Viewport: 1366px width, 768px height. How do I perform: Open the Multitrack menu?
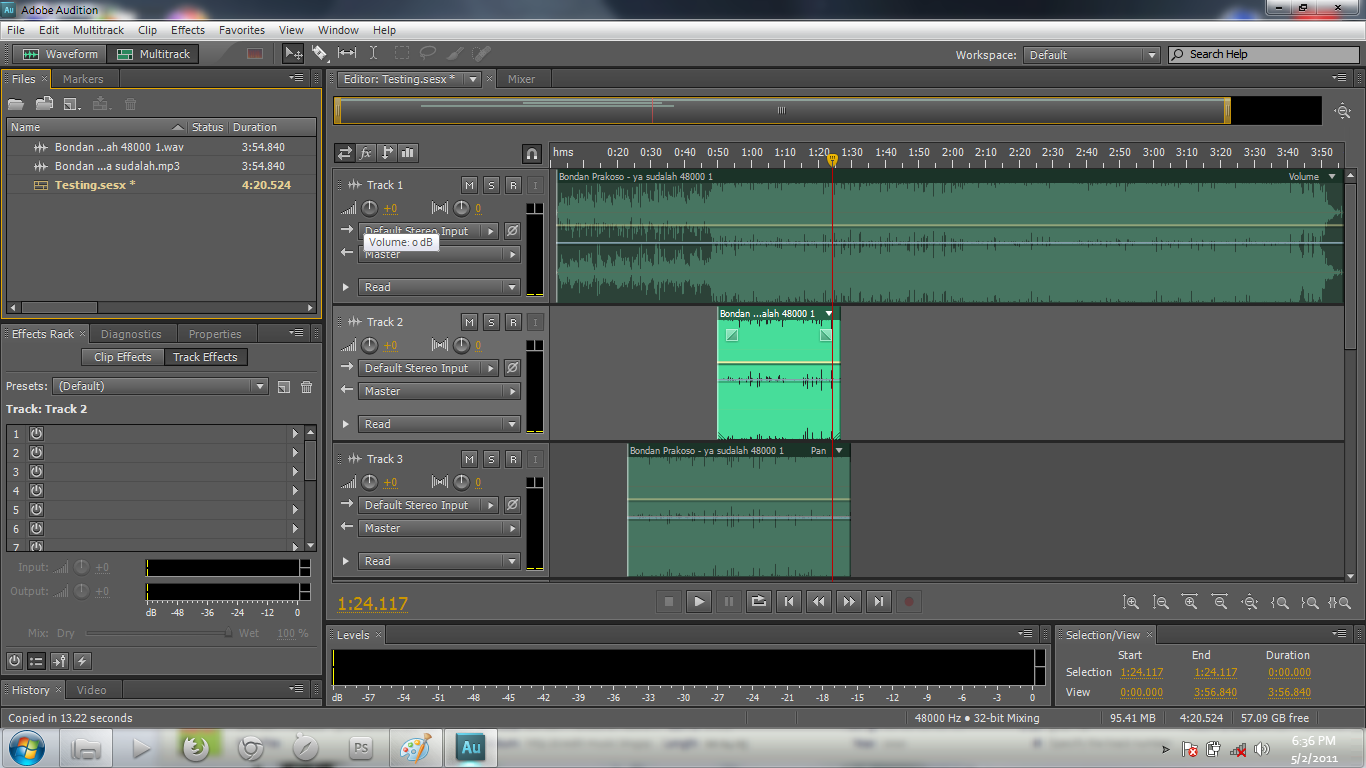pyautogui.click(x=99, y=30)
